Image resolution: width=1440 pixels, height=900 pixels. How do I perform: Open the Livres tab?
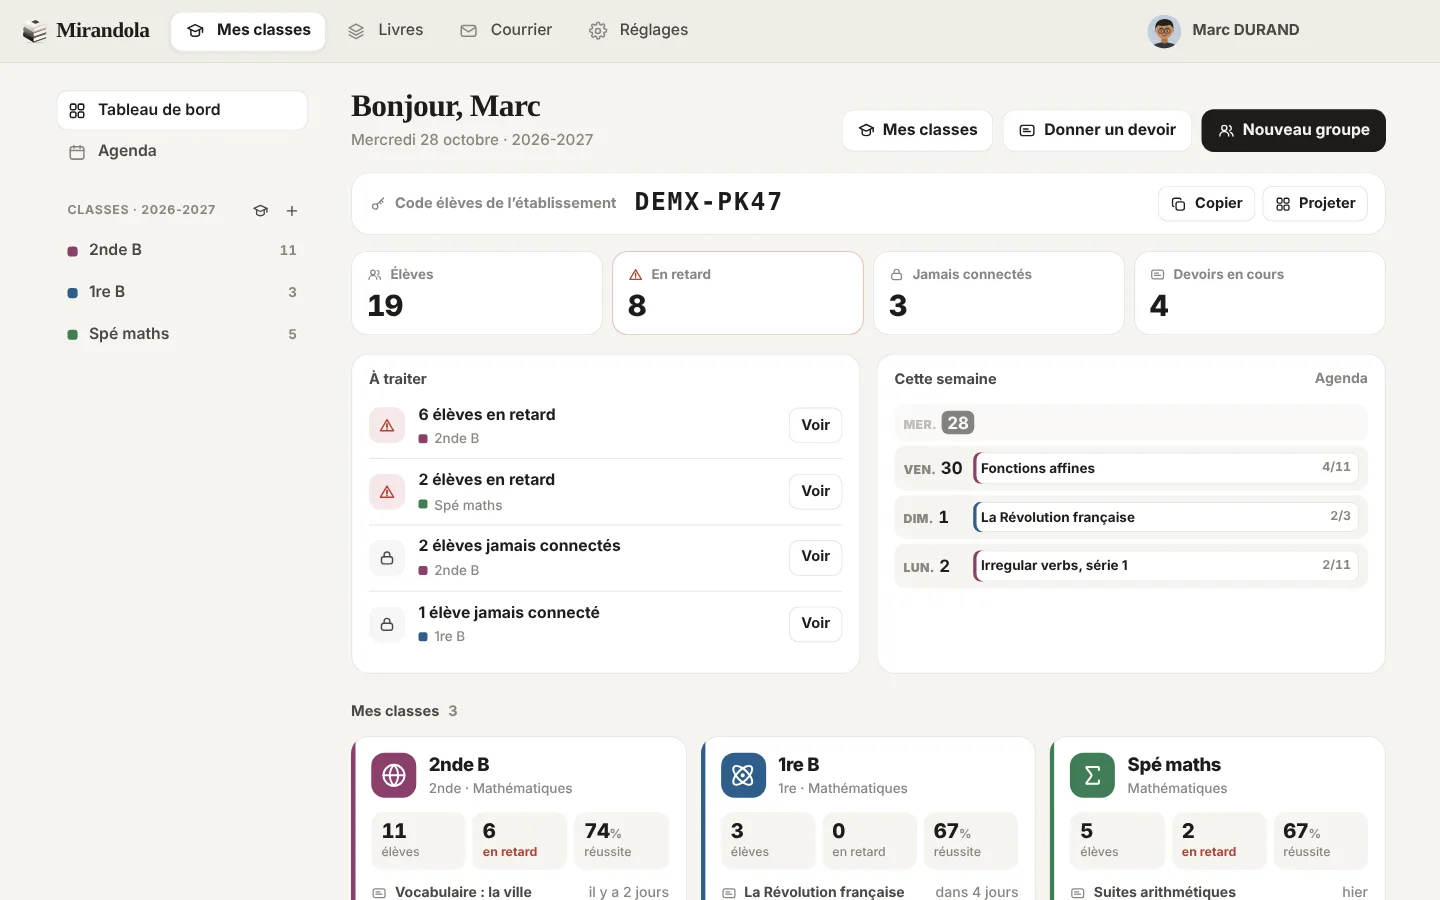386,31
